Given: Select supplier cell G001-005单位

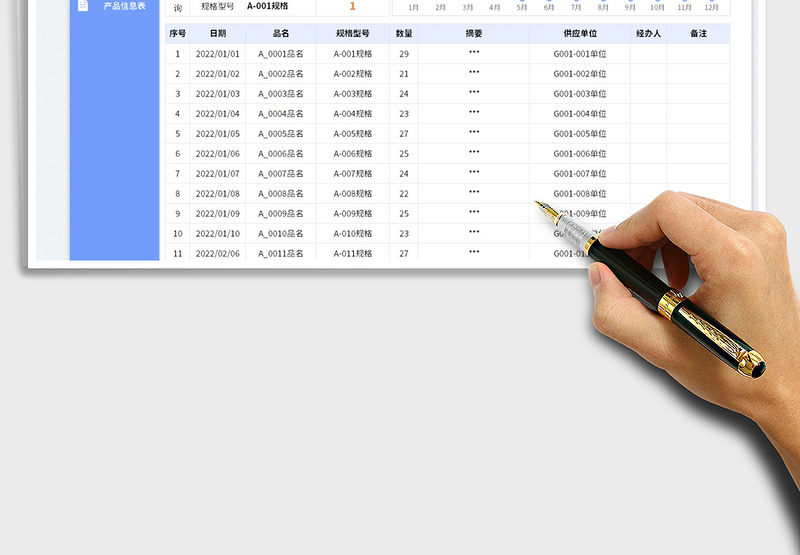Looking at the screenshot, I should [x=580, y=134].
